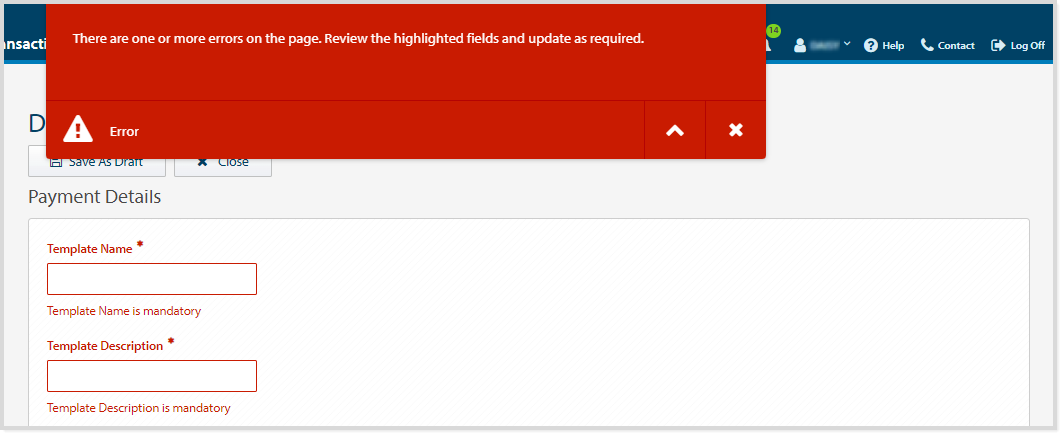Focus the Template Name input field
Image resolution: width=1063 pixels, height=436 pixels.
[x=152, y=279]
